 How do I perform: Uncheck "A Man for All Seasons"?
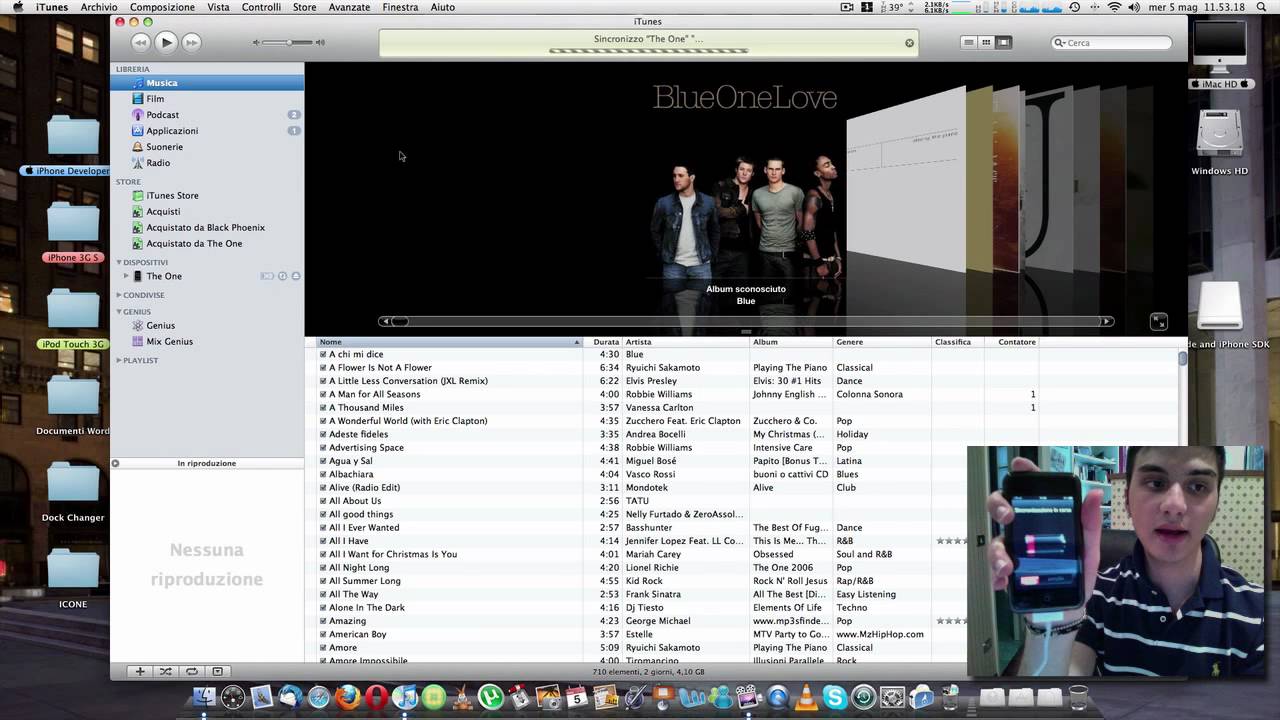323,394
